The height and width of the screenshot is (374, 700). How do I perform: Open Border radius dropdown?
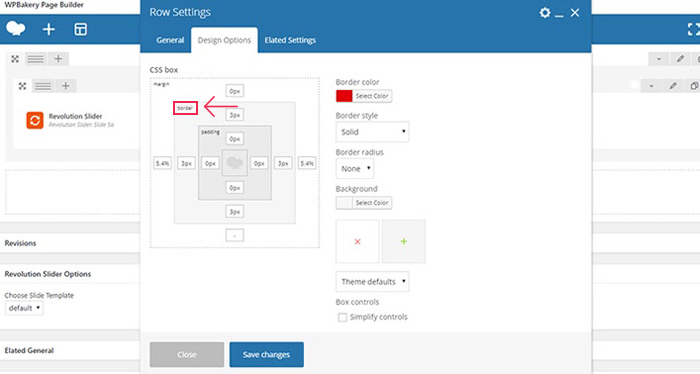click(355, 169)
